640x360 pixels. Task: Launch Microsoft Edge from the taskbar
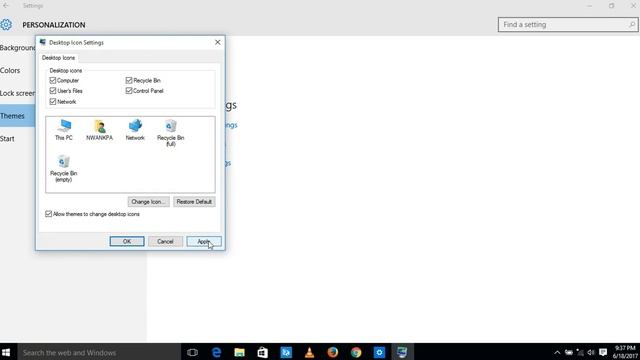coord(216,352)
